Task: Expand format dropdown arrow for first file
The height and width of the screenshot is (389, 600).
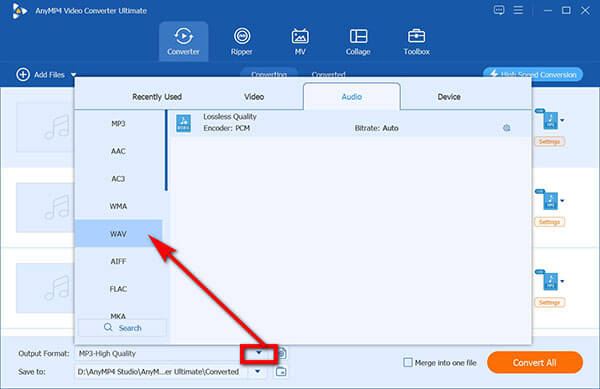Action: pyautogui.click(x=562, y=120)
